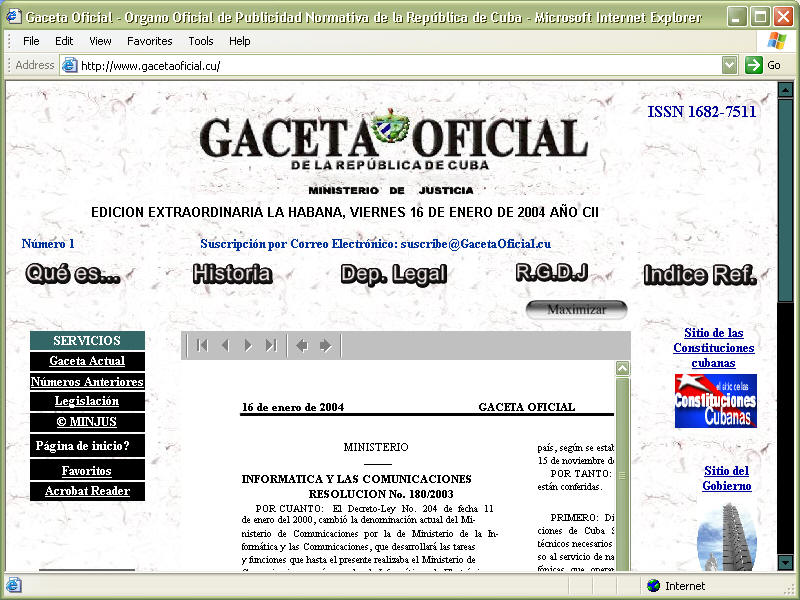The width and height of the screenshot is (800, 600).
Task: Open Sitio de las Constituciones cubanas link
Action: (x=713, y=348)
